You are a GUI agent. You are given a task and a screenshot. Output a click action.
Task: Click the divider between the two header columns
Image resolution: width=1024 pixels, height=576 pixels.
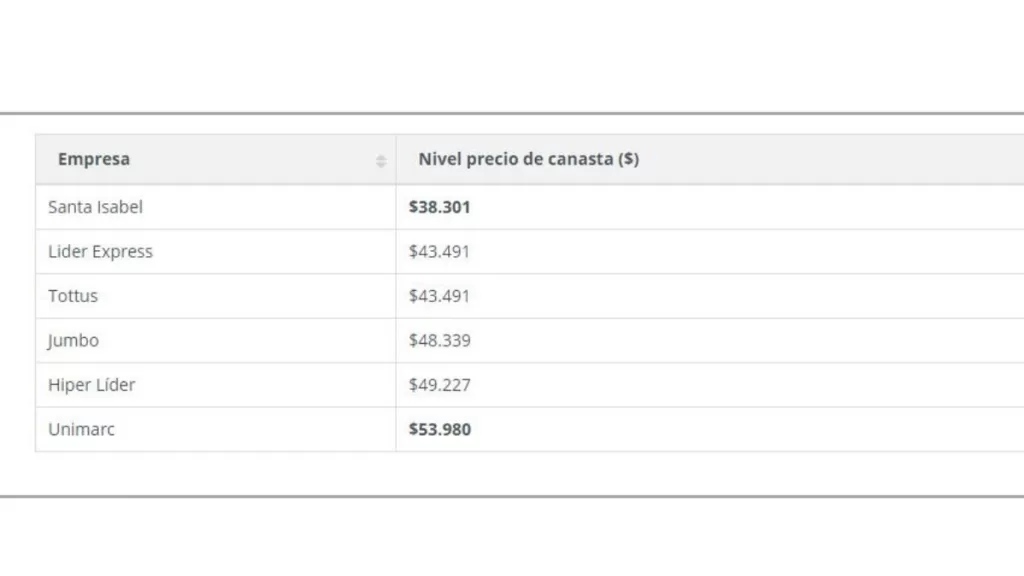point(396,159)
